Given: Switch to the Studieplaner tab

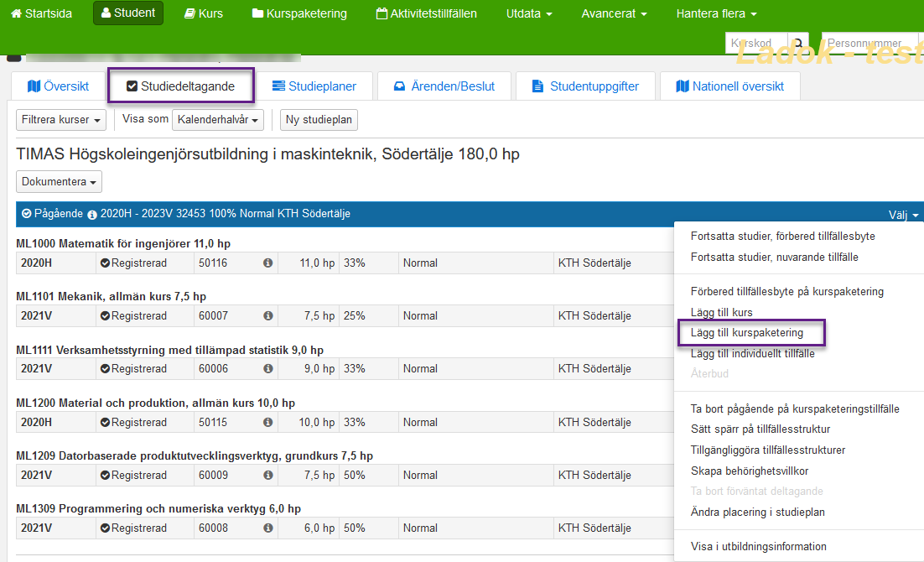Looking at the screenshot, I should [312, 86].
